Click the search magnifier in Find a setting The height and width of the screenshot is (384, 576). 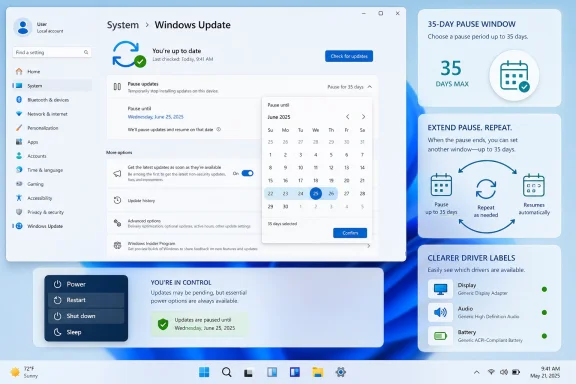coord(86,52)
